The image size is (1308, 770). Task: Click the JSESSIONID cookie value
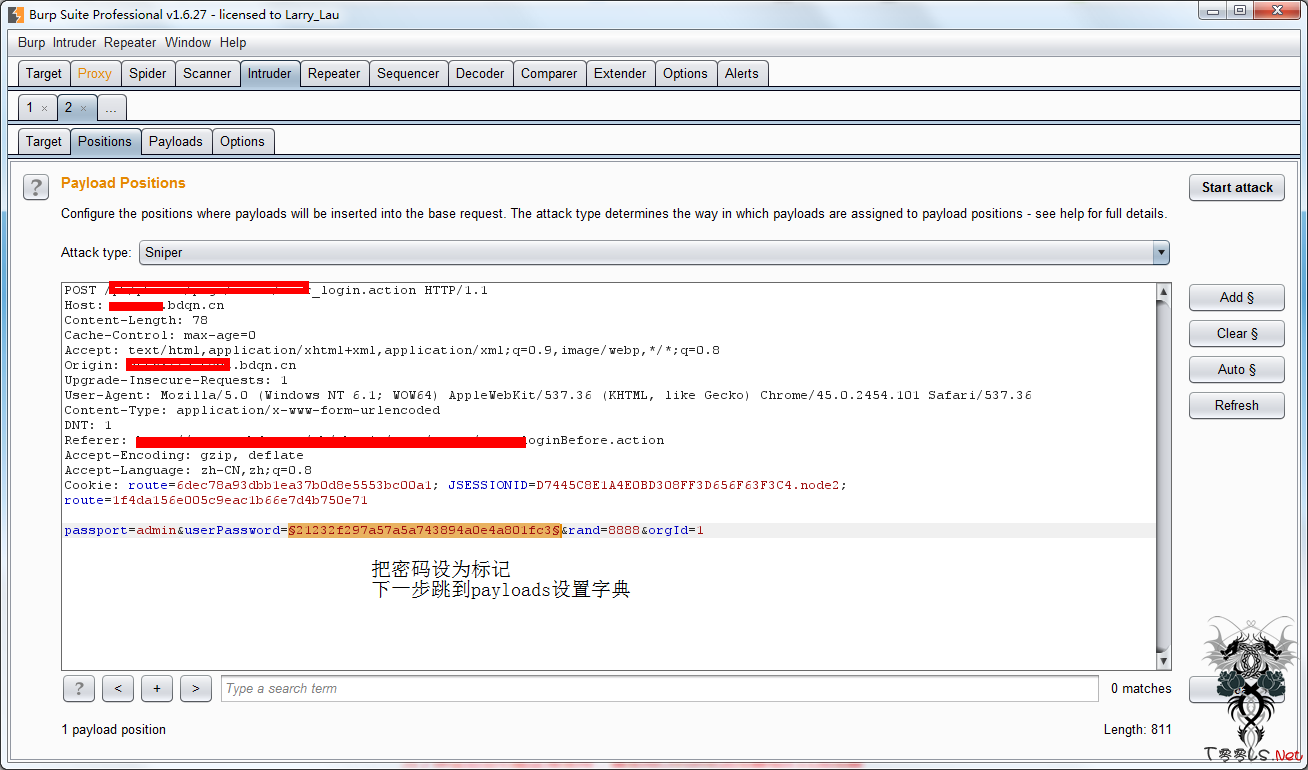point(688,485)
